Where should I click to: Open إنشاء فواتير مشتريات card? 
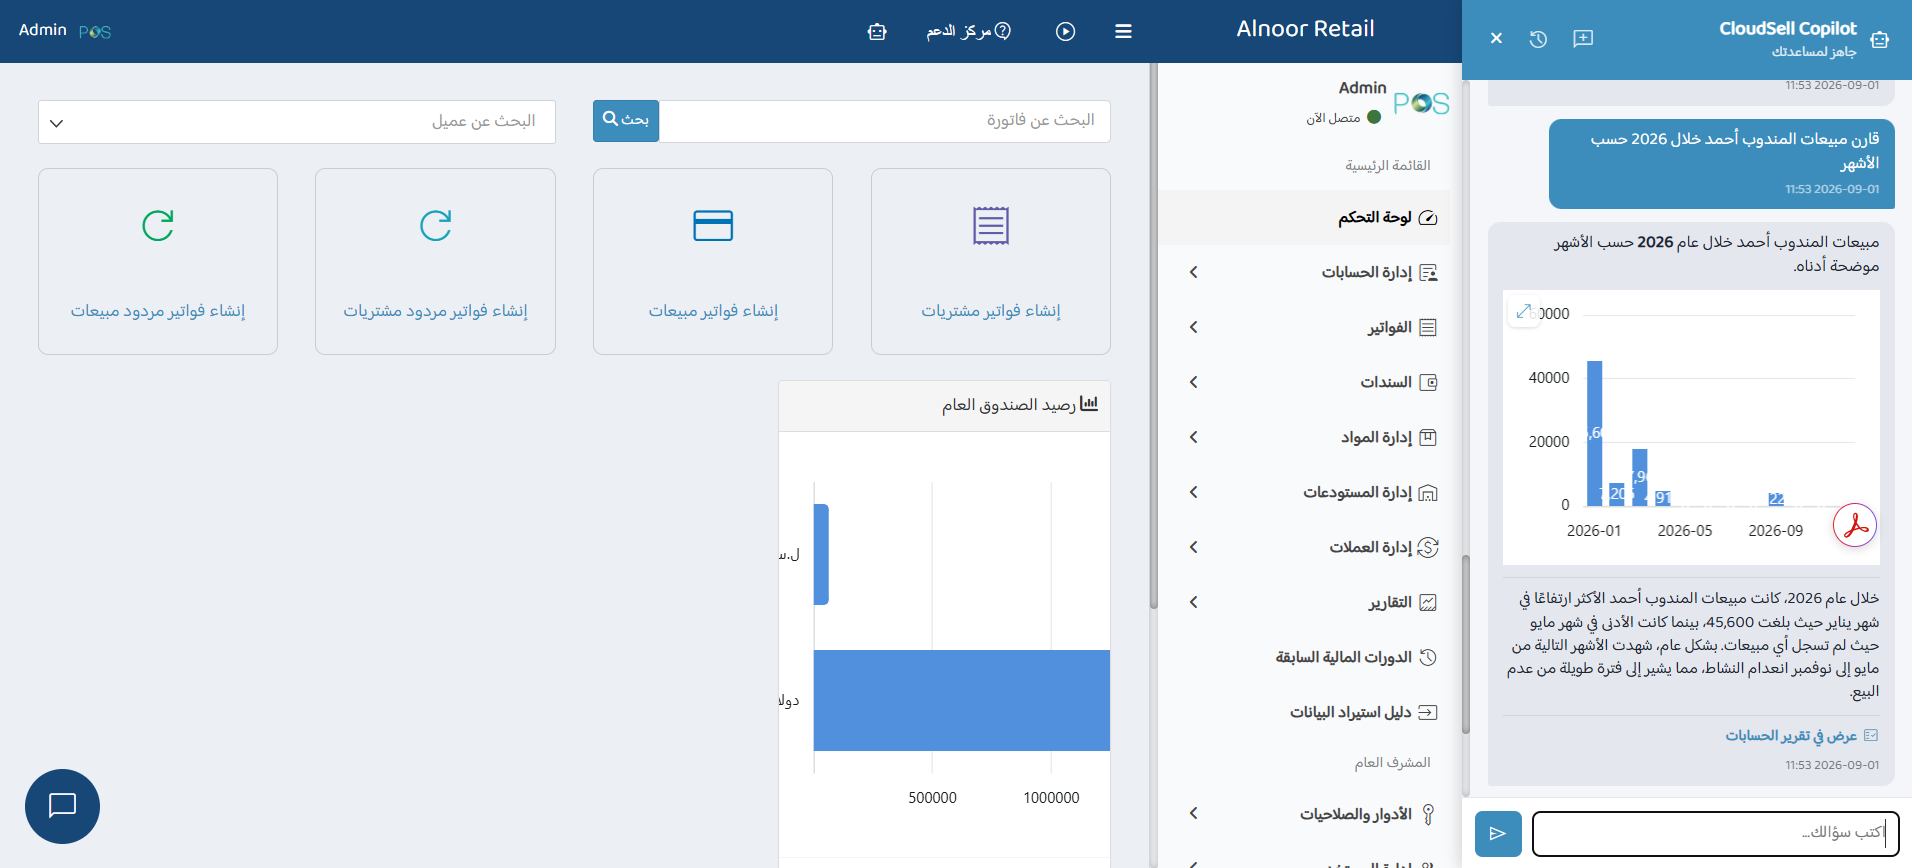[991, 261]
